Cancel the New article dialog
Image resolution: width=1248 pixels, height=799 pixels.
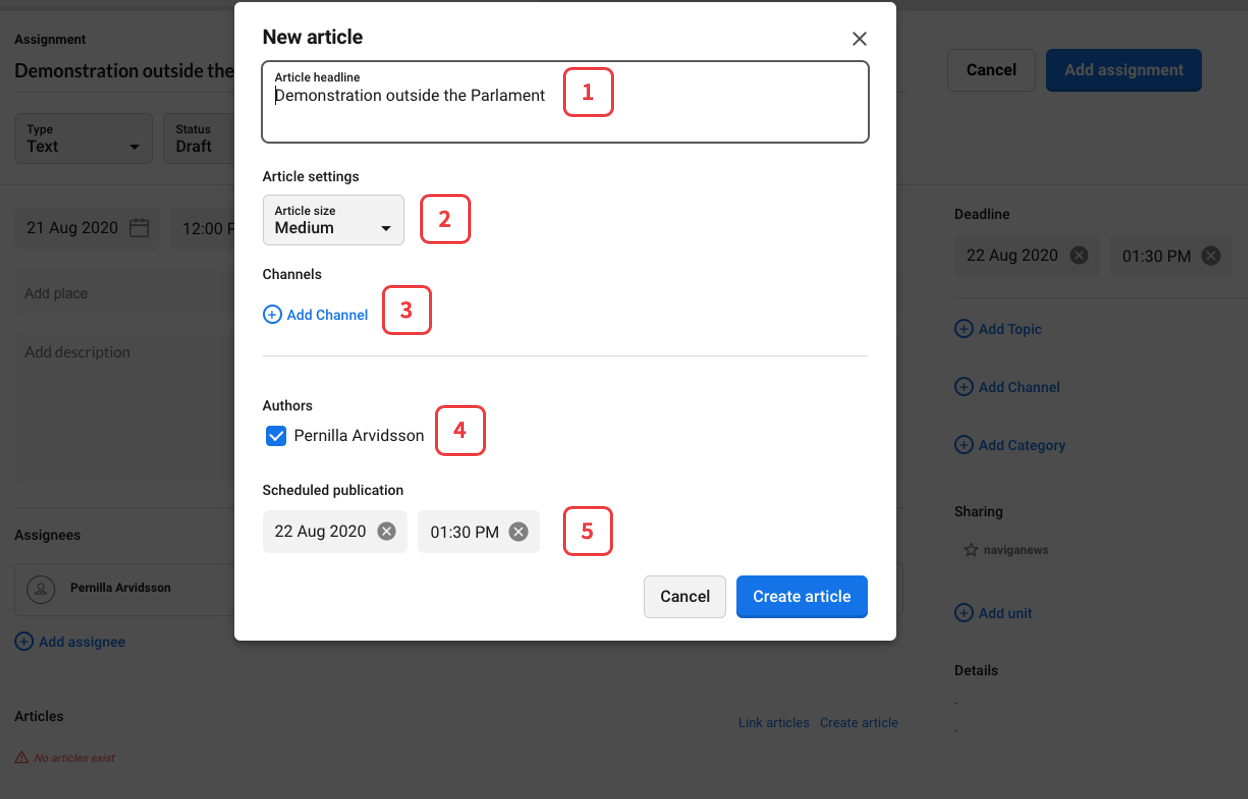coord(685,597)
